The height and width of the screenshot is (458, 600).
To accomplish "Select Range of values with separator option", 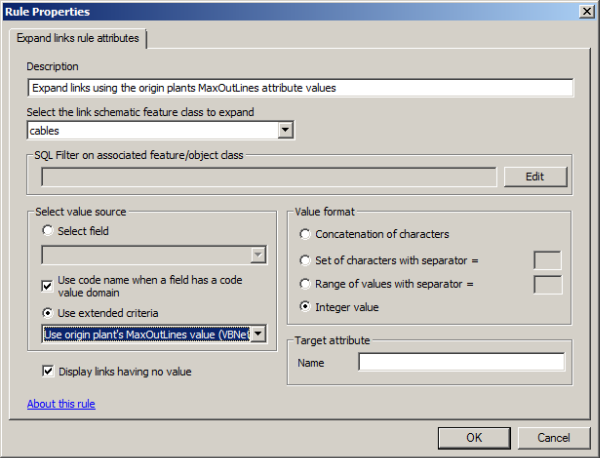I will (305, 284).
